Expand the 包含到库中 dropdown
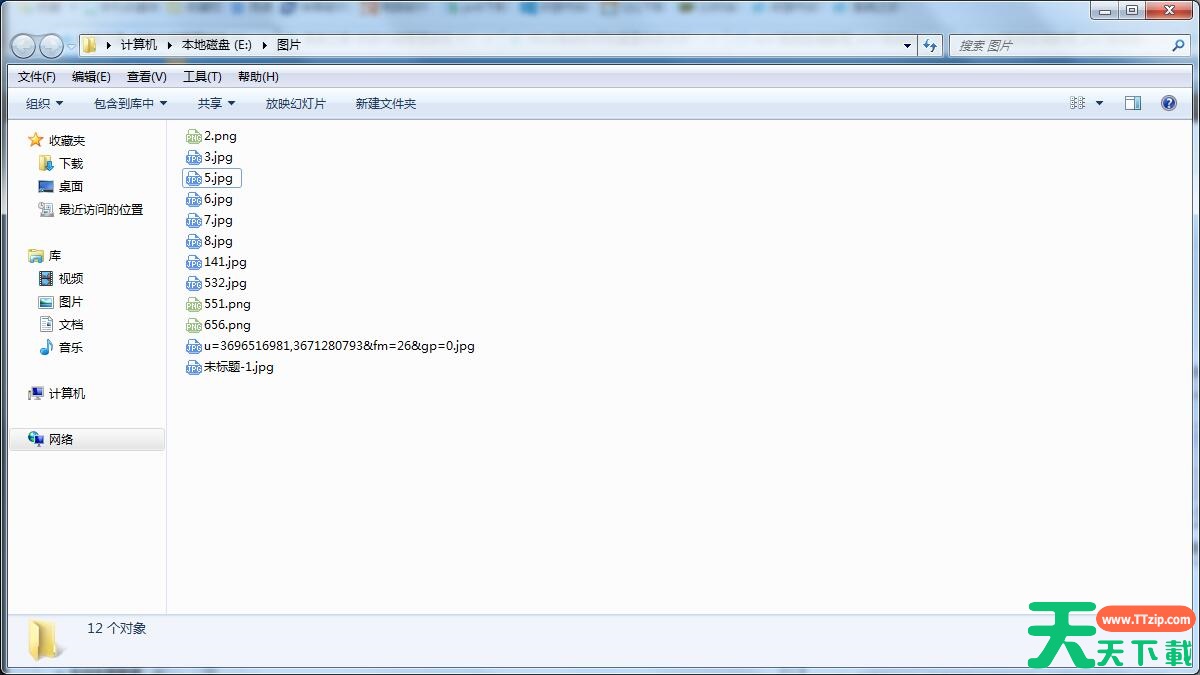 [130, 103]
